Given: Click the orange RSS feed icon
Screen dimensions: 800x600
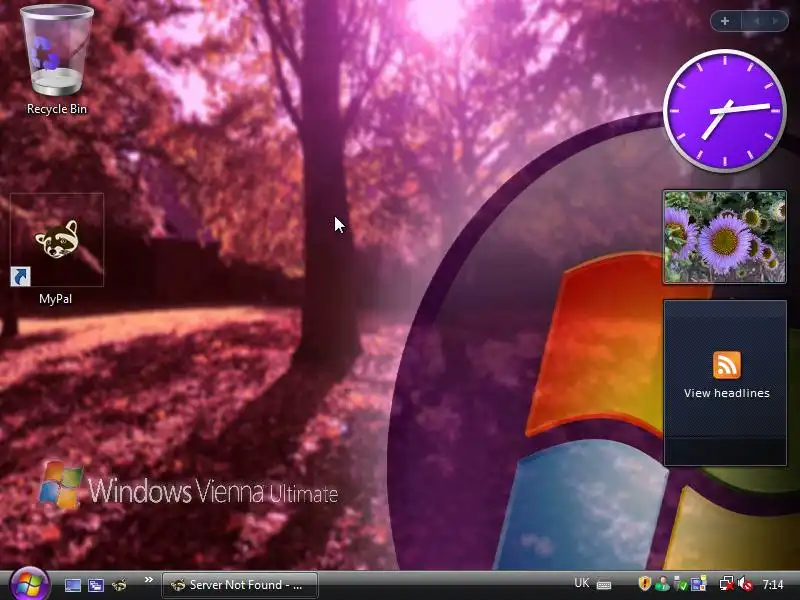Looking at the screenshot, I should pyautogui.click(x=727, y=365).
